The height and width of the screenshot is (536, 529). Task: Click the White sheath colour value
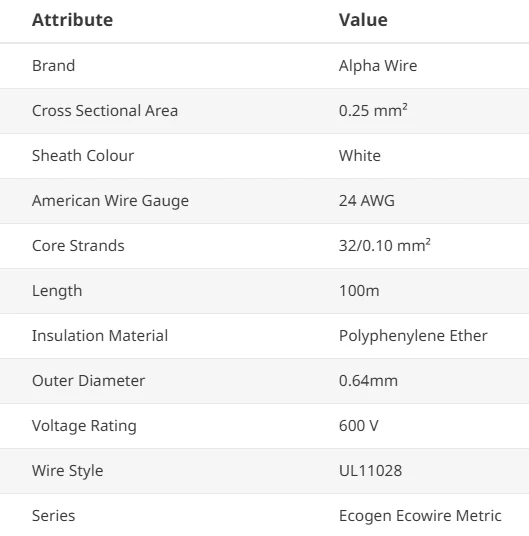(x=360, y=156)
